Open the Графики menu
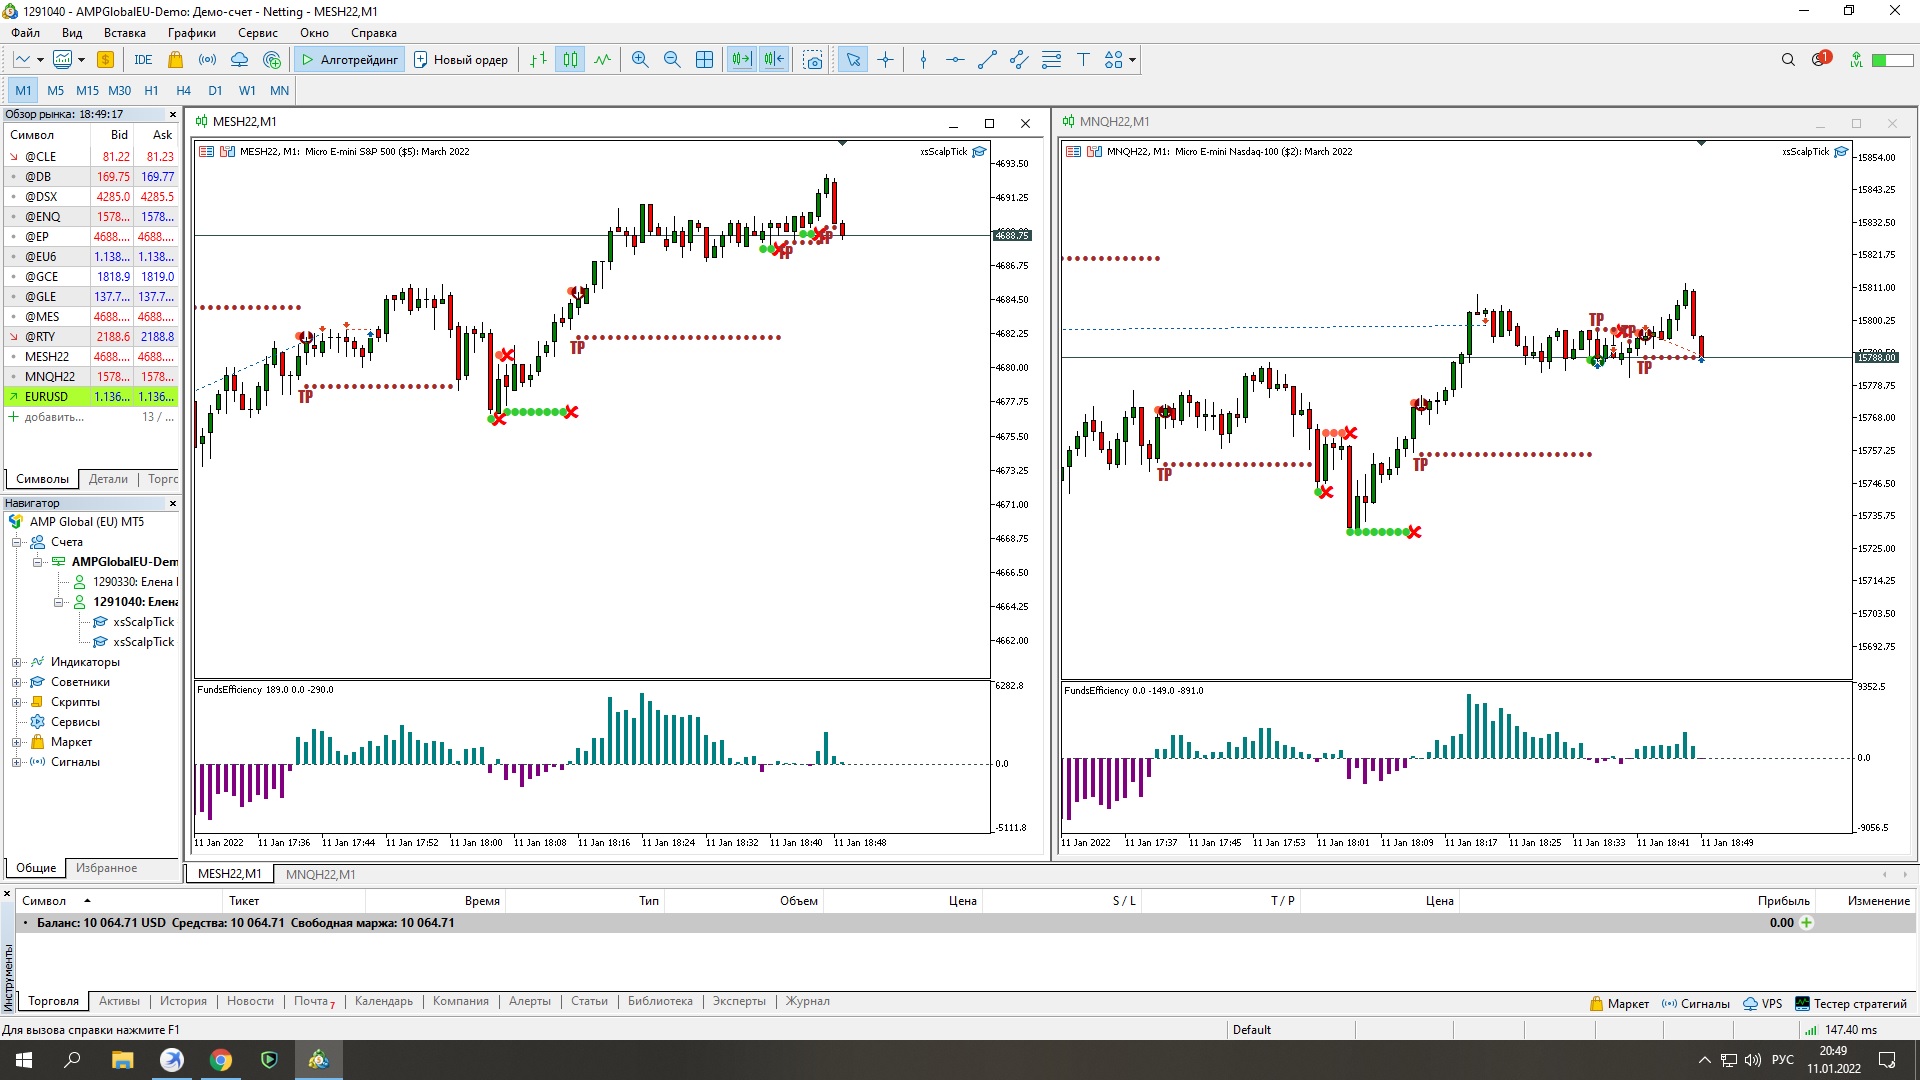Image resolution: width=1920 pixels, height=1080 pixels. pyautogui.click(x=191, y=33)
